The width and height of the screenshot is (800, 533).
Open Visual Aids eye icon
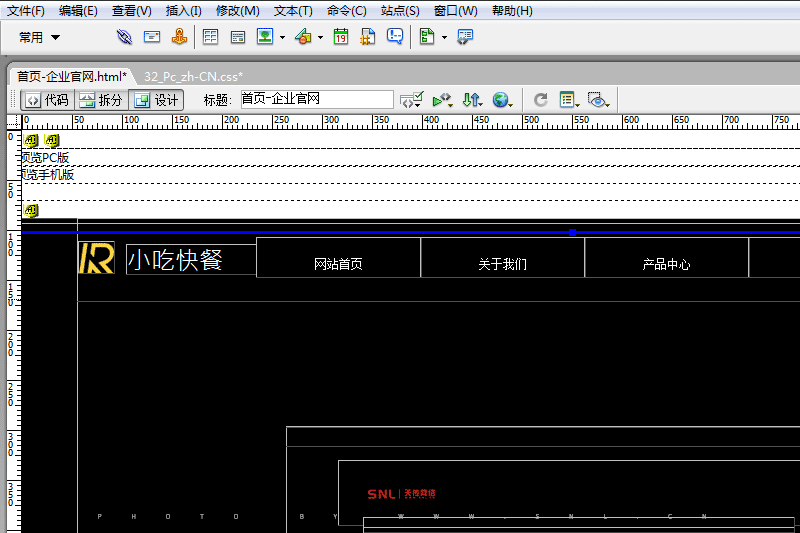598,100
